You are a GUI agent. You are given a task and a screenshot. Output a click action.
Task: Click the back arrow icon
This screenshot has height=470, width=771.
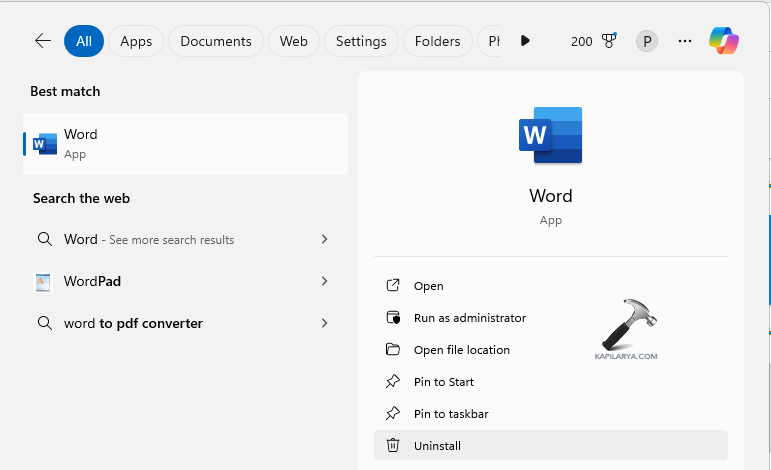[x=42, y=41]
